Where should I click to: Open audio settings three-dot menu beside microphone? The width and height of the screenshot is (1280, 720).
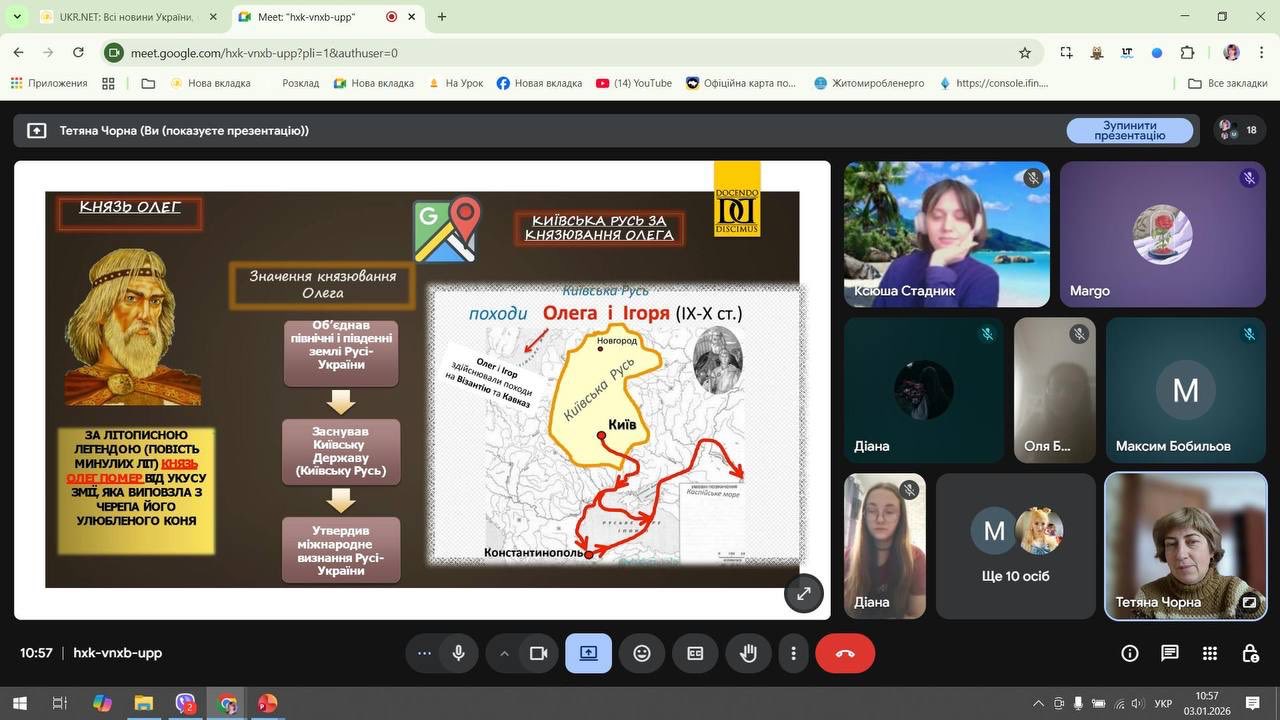click(424, 653)
